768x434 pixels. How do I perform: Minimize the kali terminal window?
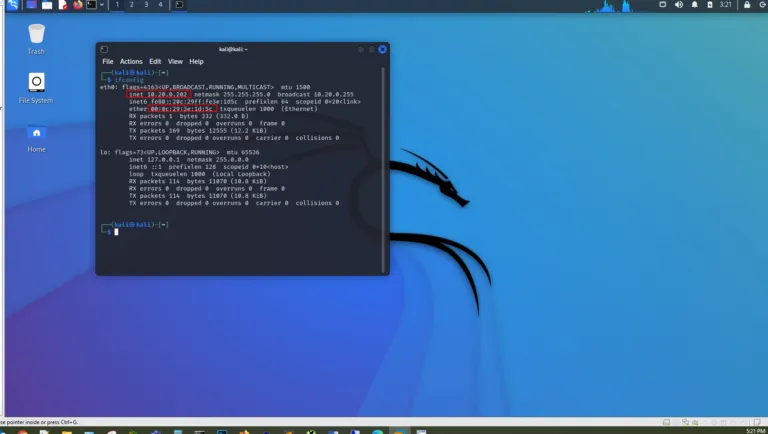coord(361,49)
